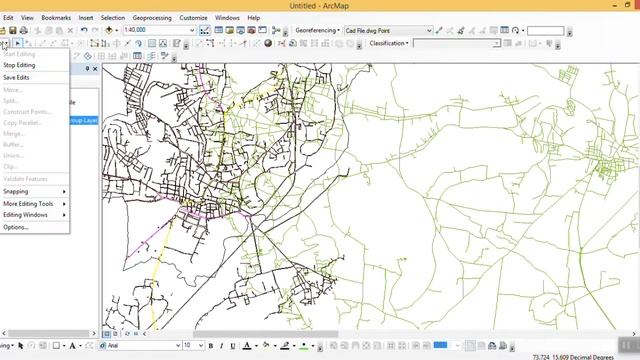Viewport: 640px width, 360px height.
Task: Click the dark globe sphere icon
Action: tap(268, 43)
